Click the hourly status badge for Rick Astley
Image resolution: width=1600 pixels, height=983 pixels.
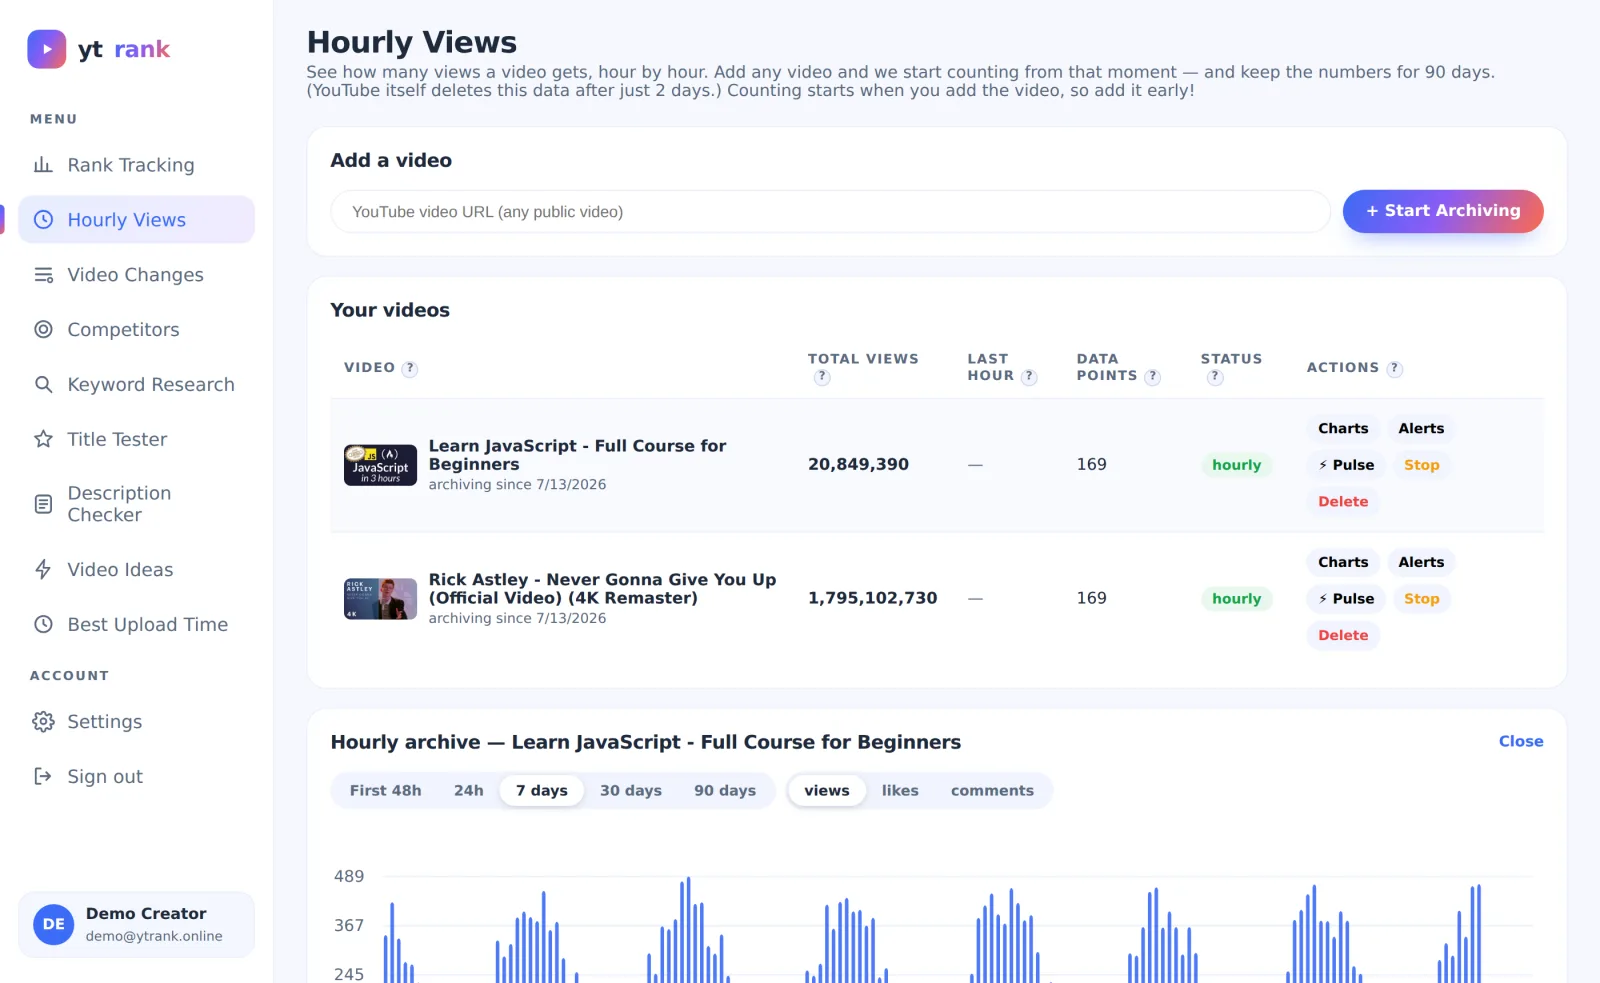pos(1237,599)
